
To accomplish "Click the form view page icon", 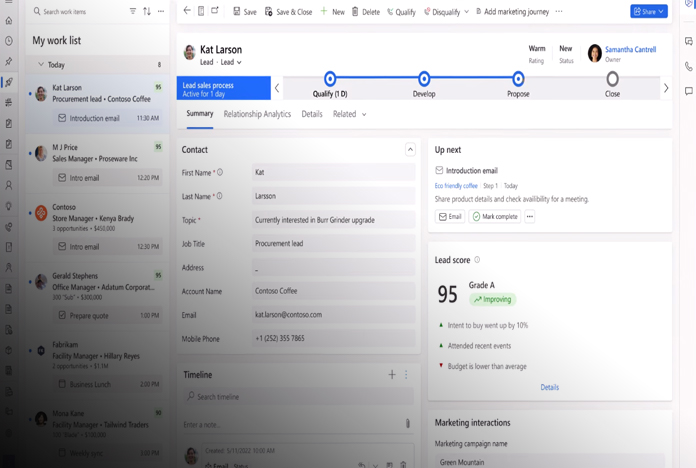I will (x=201, y=11).
